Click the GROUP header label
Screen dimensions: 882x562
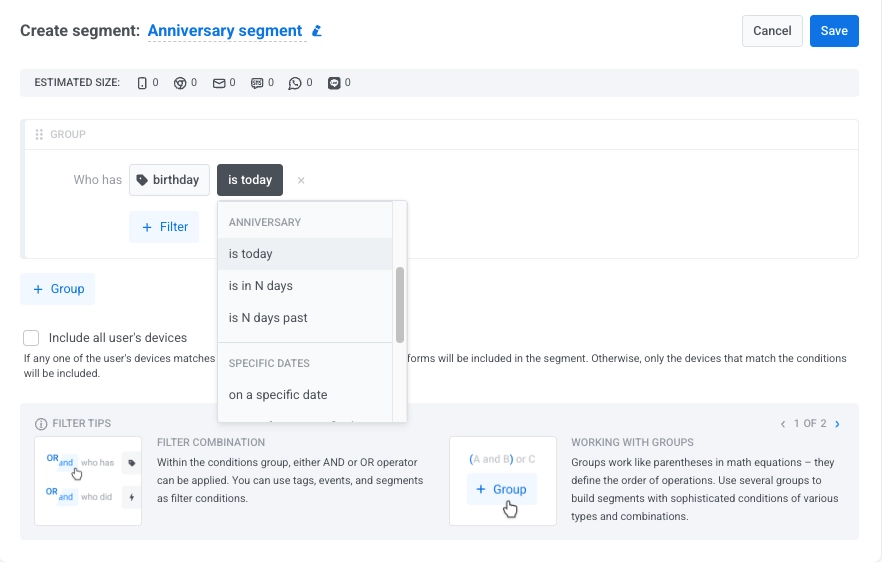(x=68, y=134)
